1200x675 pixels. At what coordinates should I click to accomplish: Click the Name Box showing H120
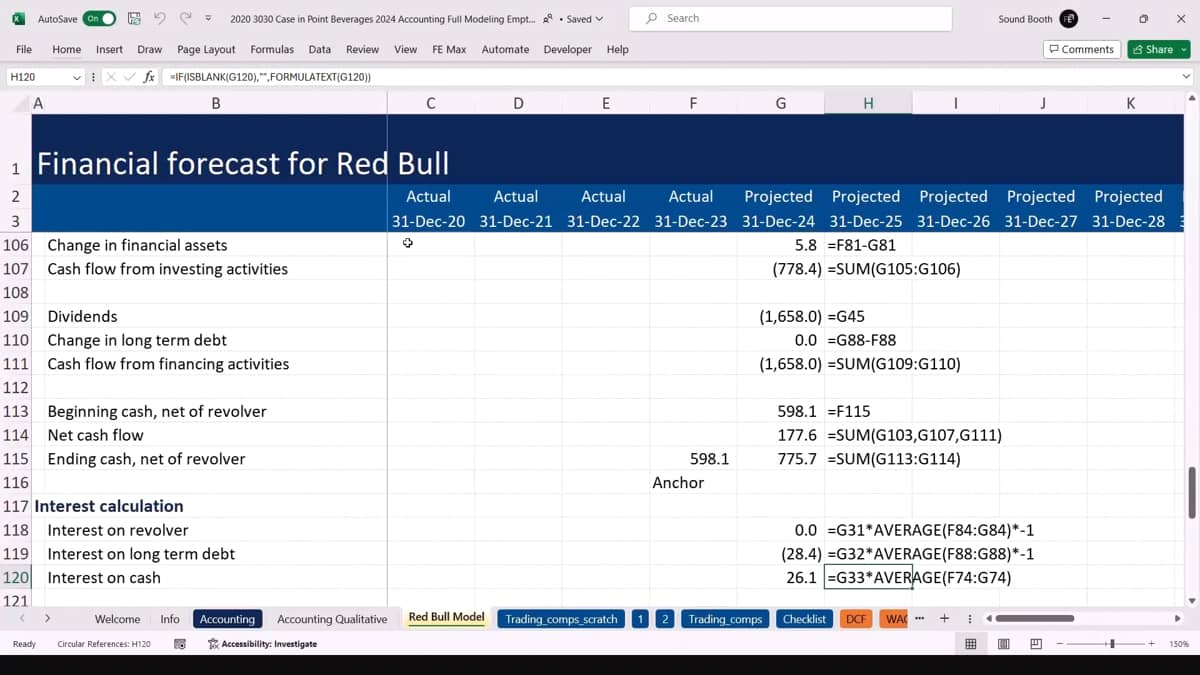pos(38,77)
